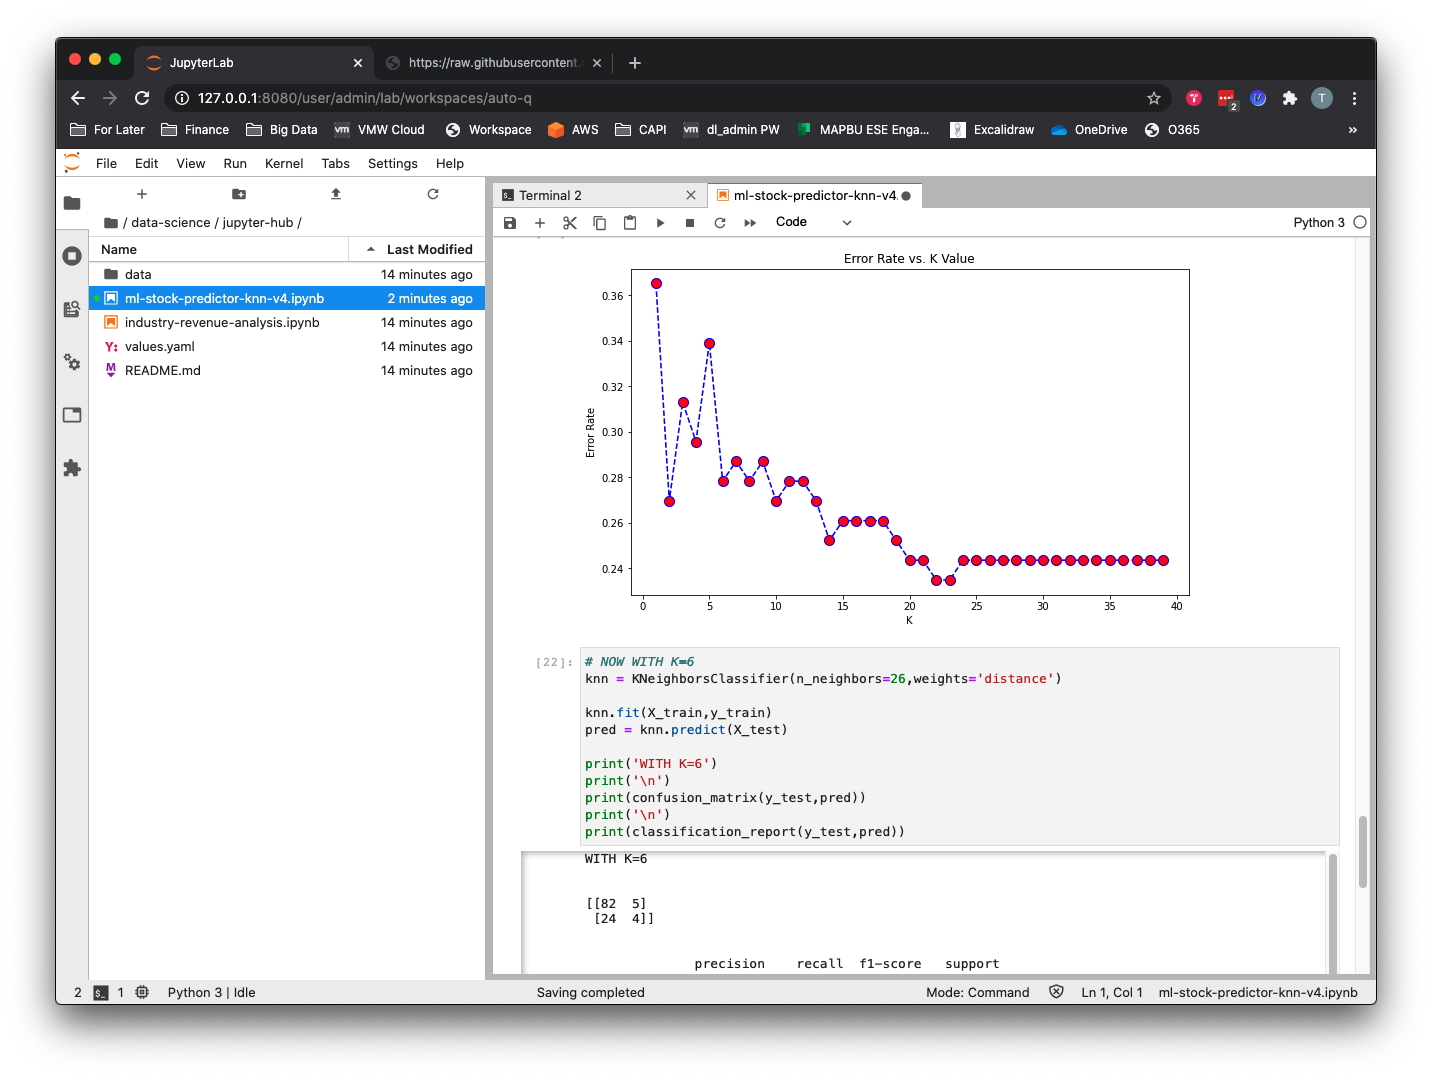The image size is (1432, 1078).
Task: Interrupt the kernel with stop button
Action: pyautogui.click(x=690, y=223)
